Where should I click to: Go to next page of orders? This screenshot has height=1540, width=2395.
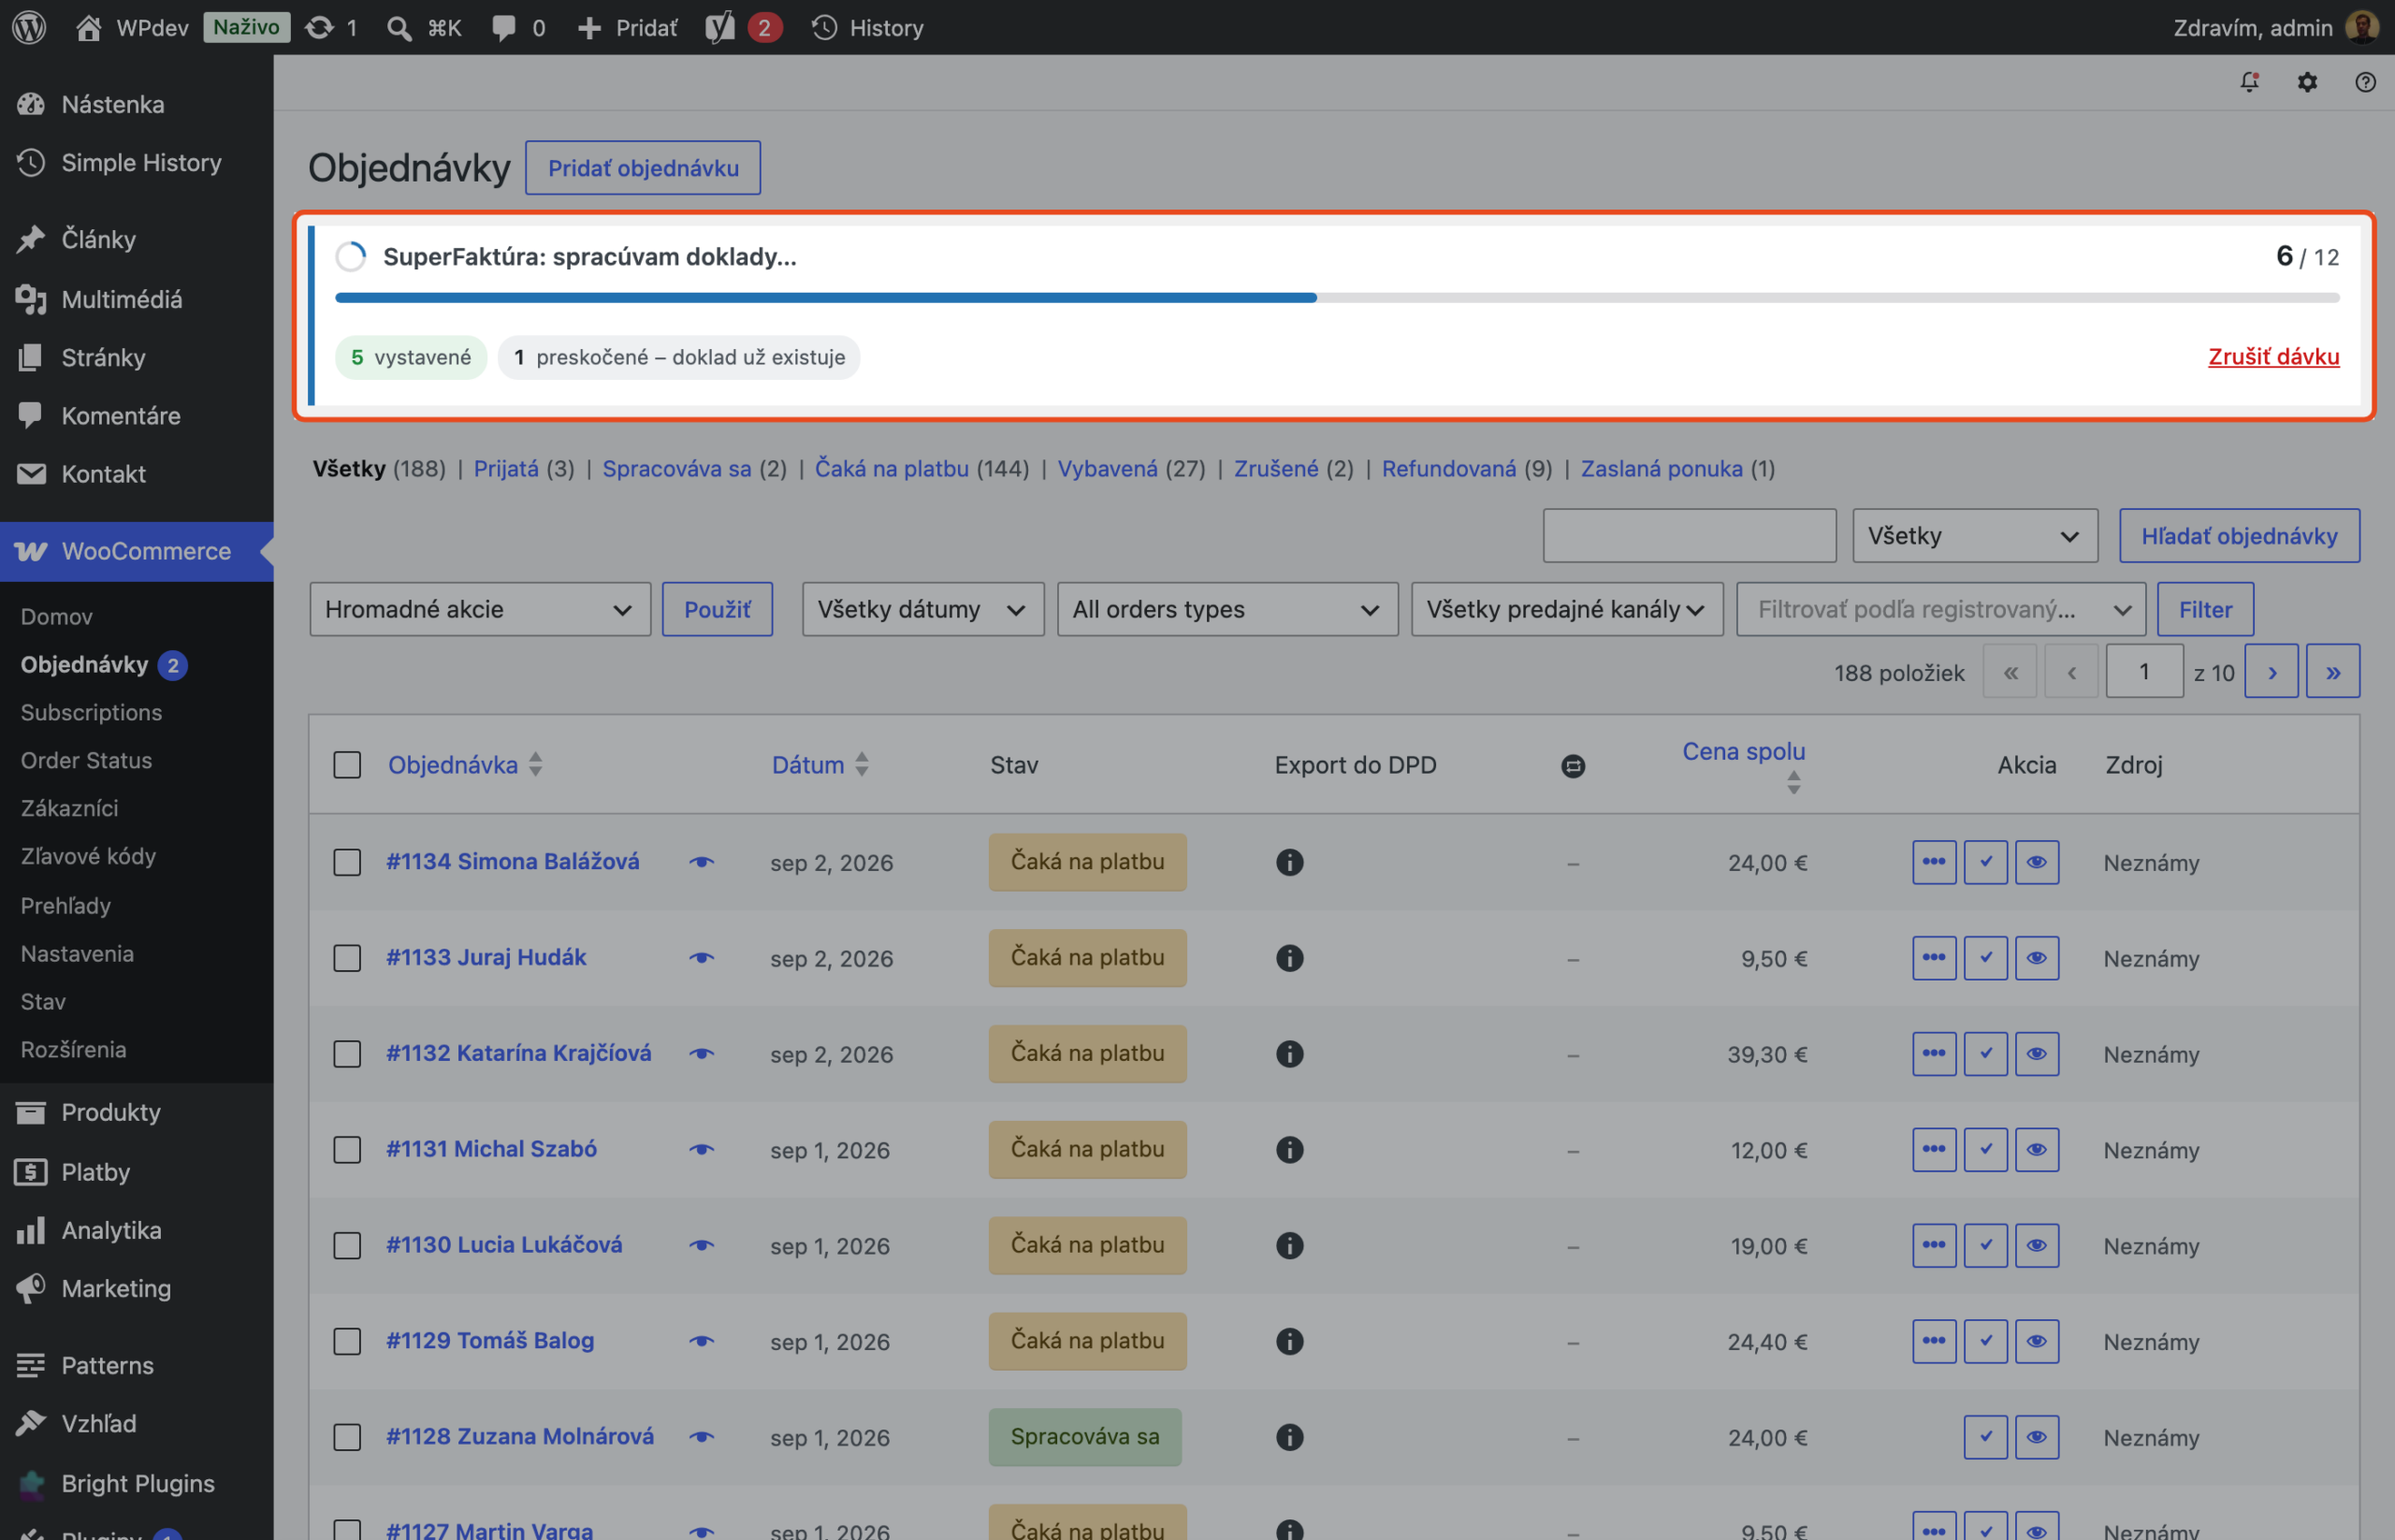click(2271, 672)
